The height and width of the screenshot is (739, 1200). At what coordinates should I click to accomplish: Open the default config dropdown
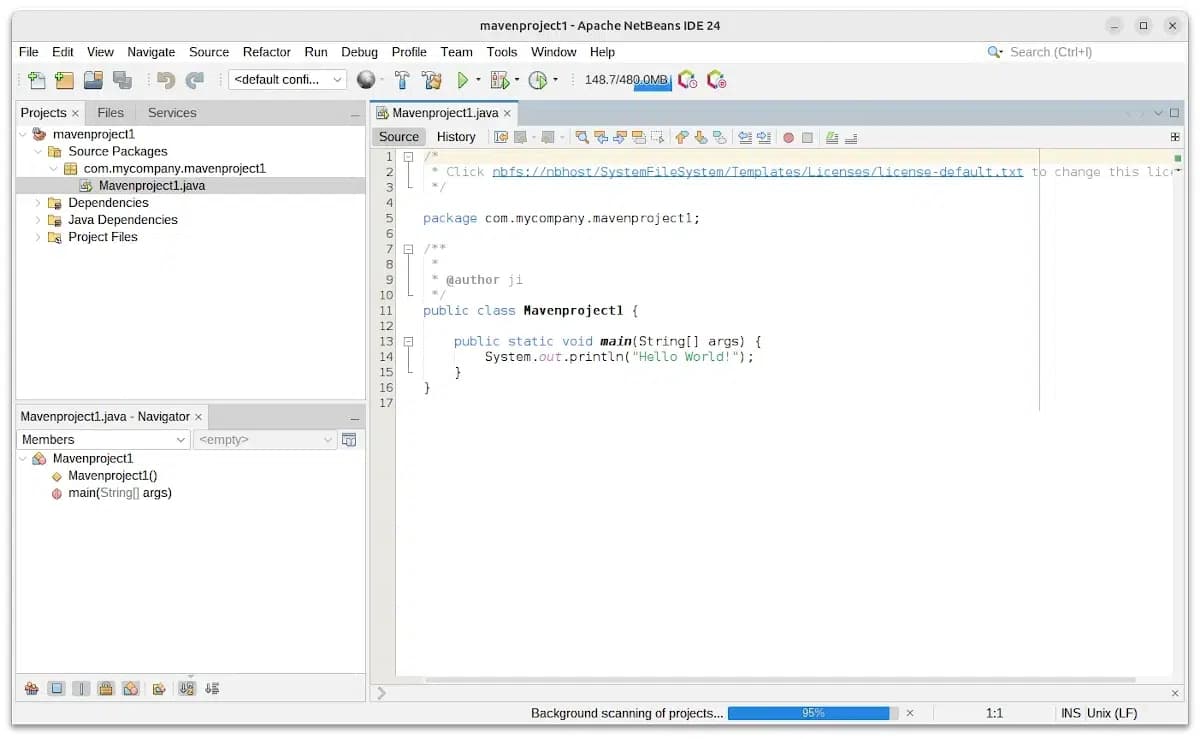tap(287, 80)
